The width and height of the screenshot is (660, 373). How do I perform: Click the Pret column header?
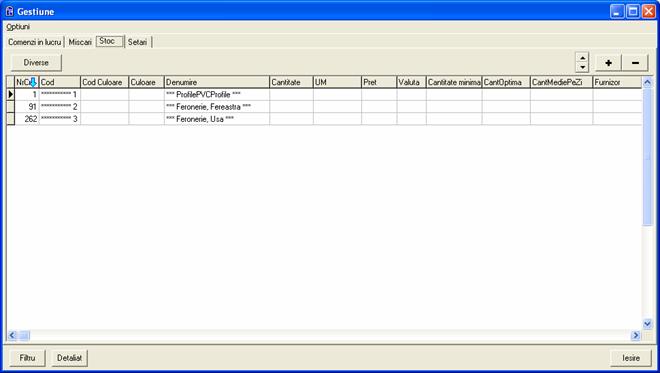[379, 82]
